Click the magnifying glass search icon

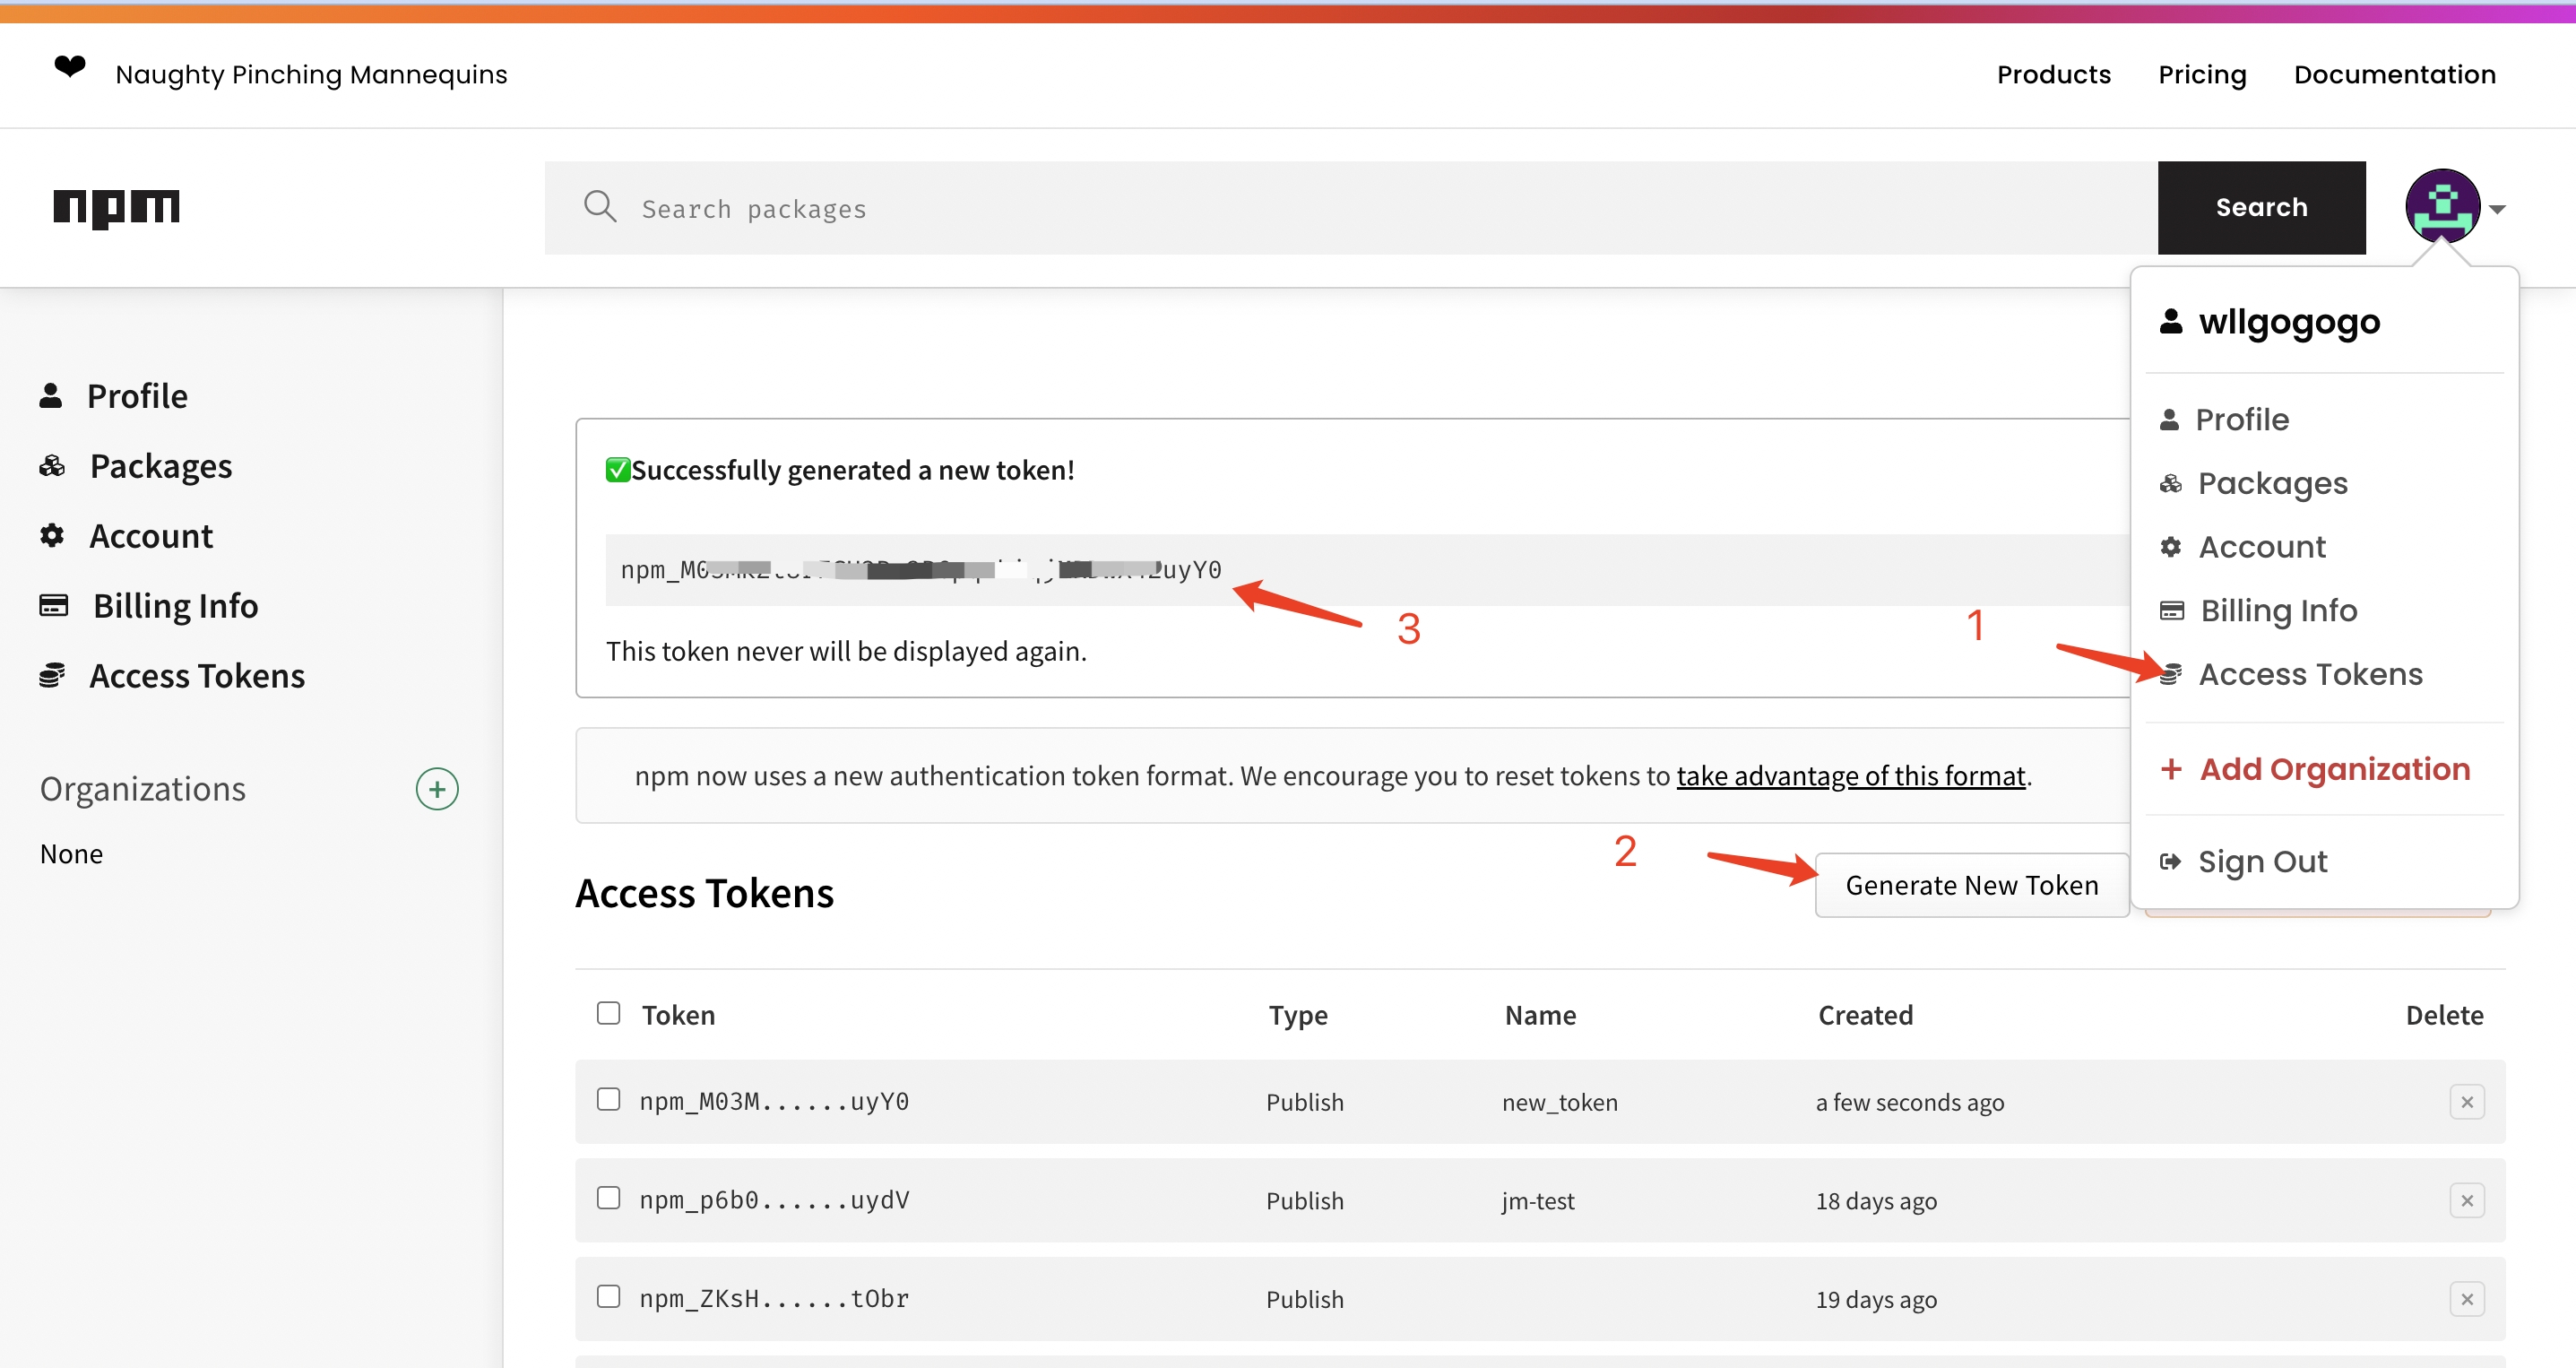click(600, 207)
